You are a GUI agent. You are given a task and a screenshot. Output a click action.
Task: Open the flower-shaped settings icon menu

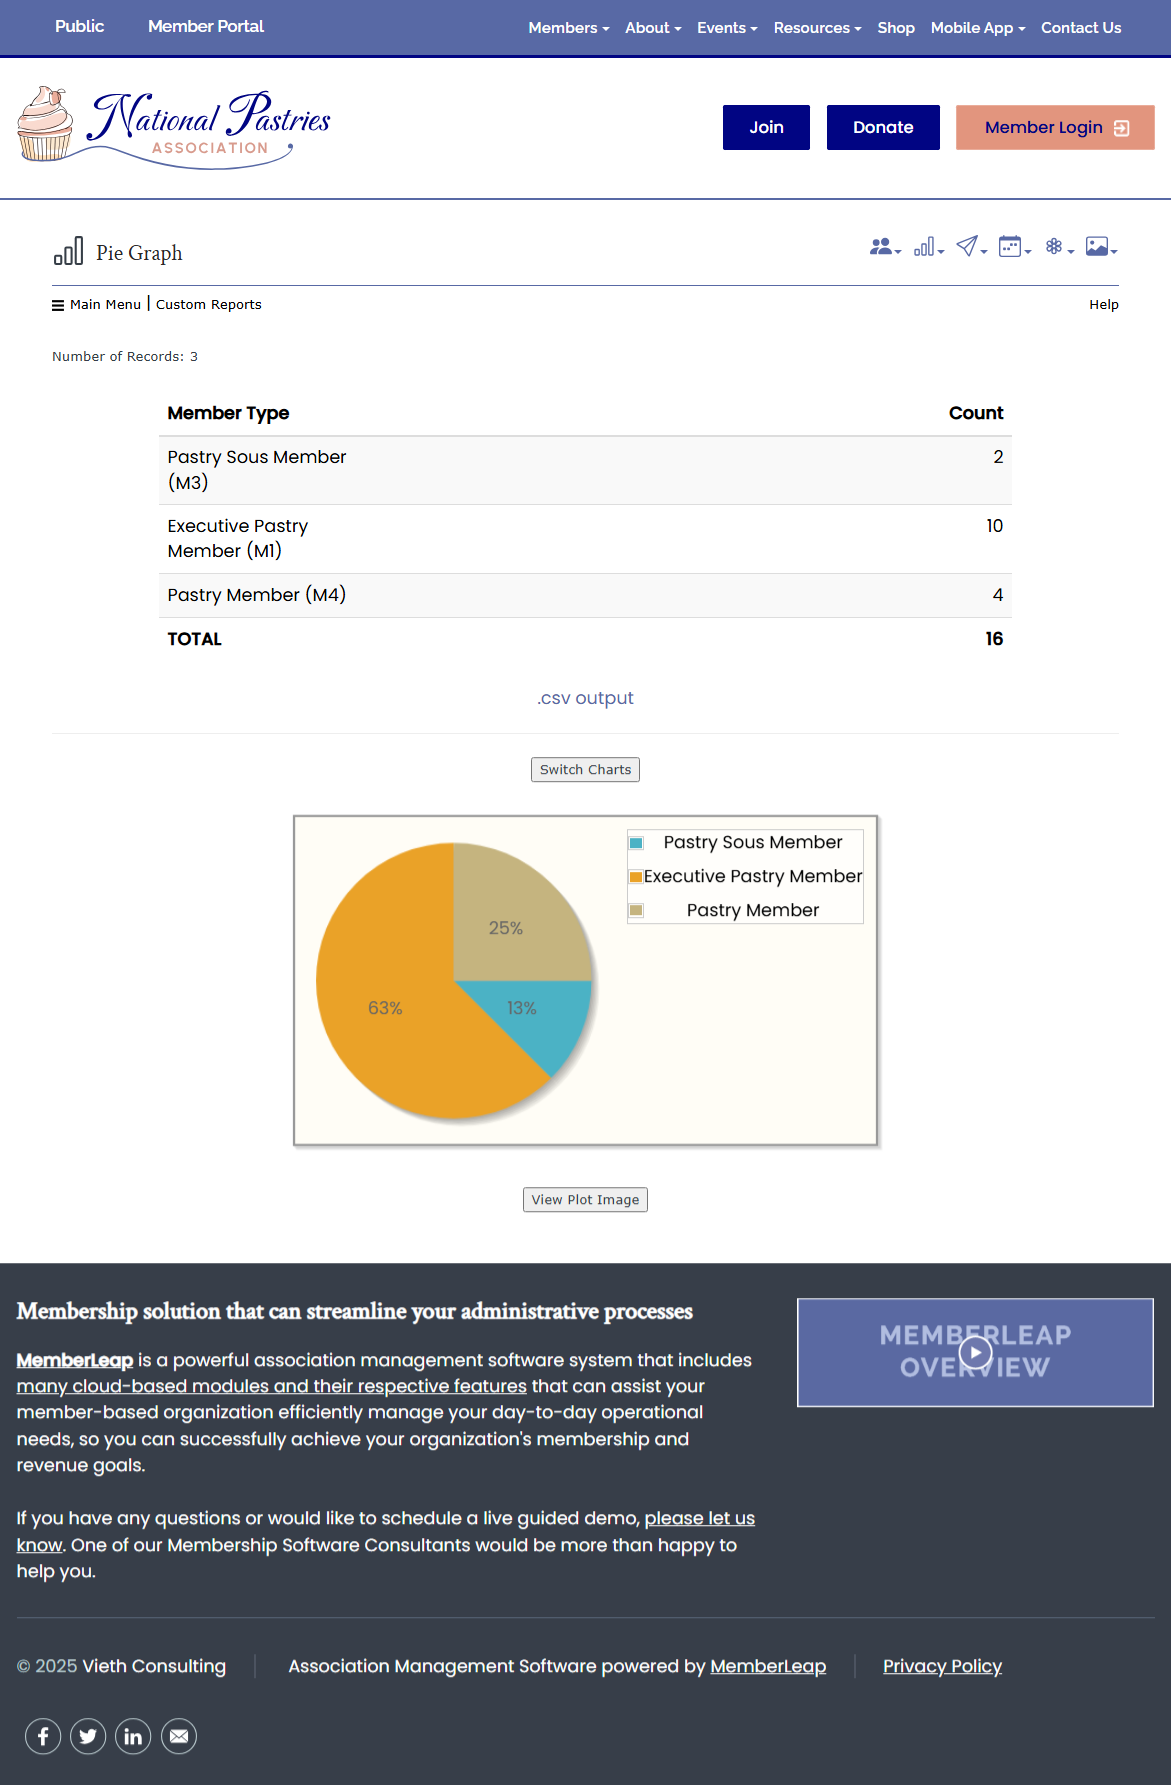[1059, 247]
